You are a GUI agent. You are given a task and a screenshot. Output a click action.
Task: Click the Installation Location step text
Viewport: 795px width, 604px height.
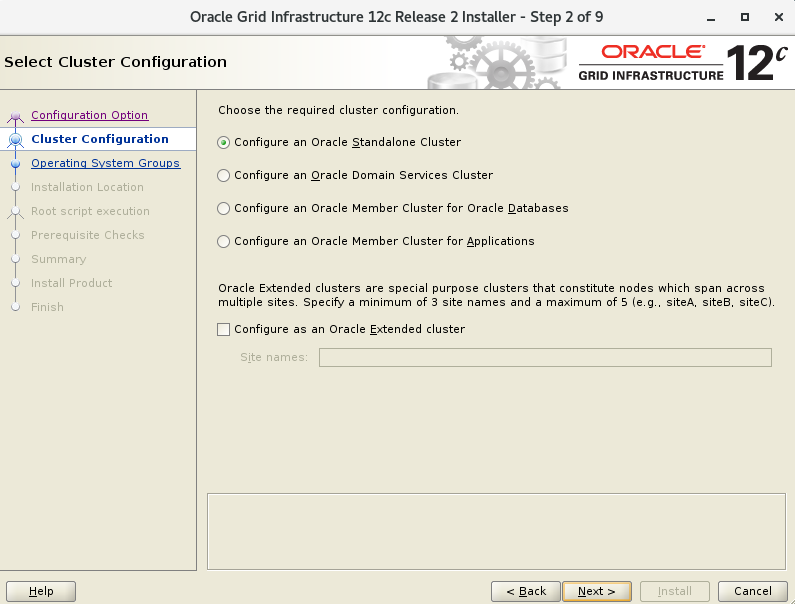click(x=87, y=187)
